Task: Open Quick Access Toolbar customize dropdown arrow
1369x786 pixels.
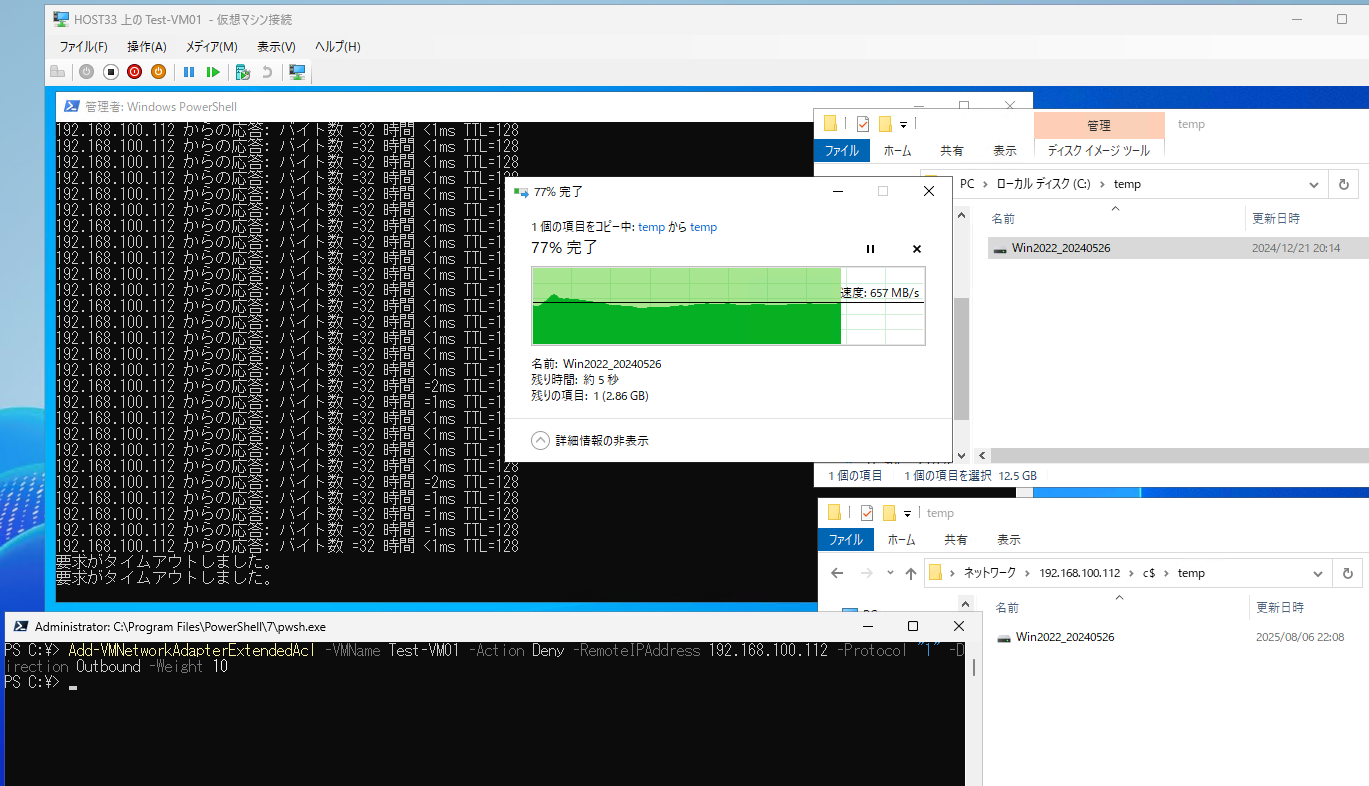Action: click(x=904, y=124)
